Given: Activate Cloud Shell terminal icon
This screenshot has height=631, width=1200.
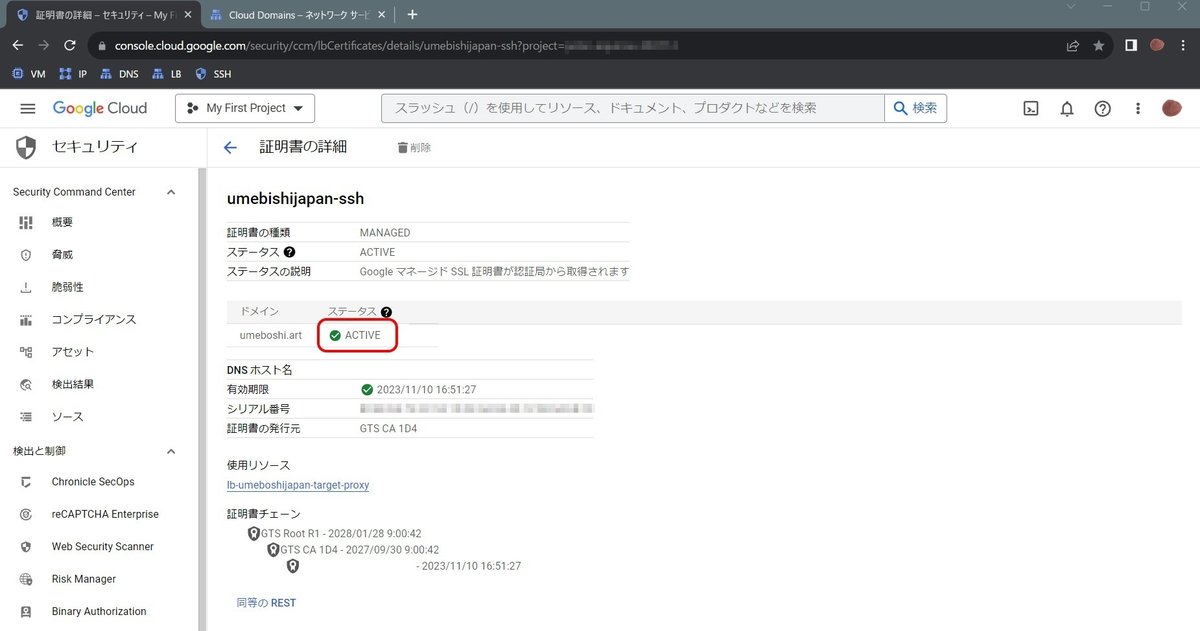Looking at the screenshot, I should (1031, 109).
